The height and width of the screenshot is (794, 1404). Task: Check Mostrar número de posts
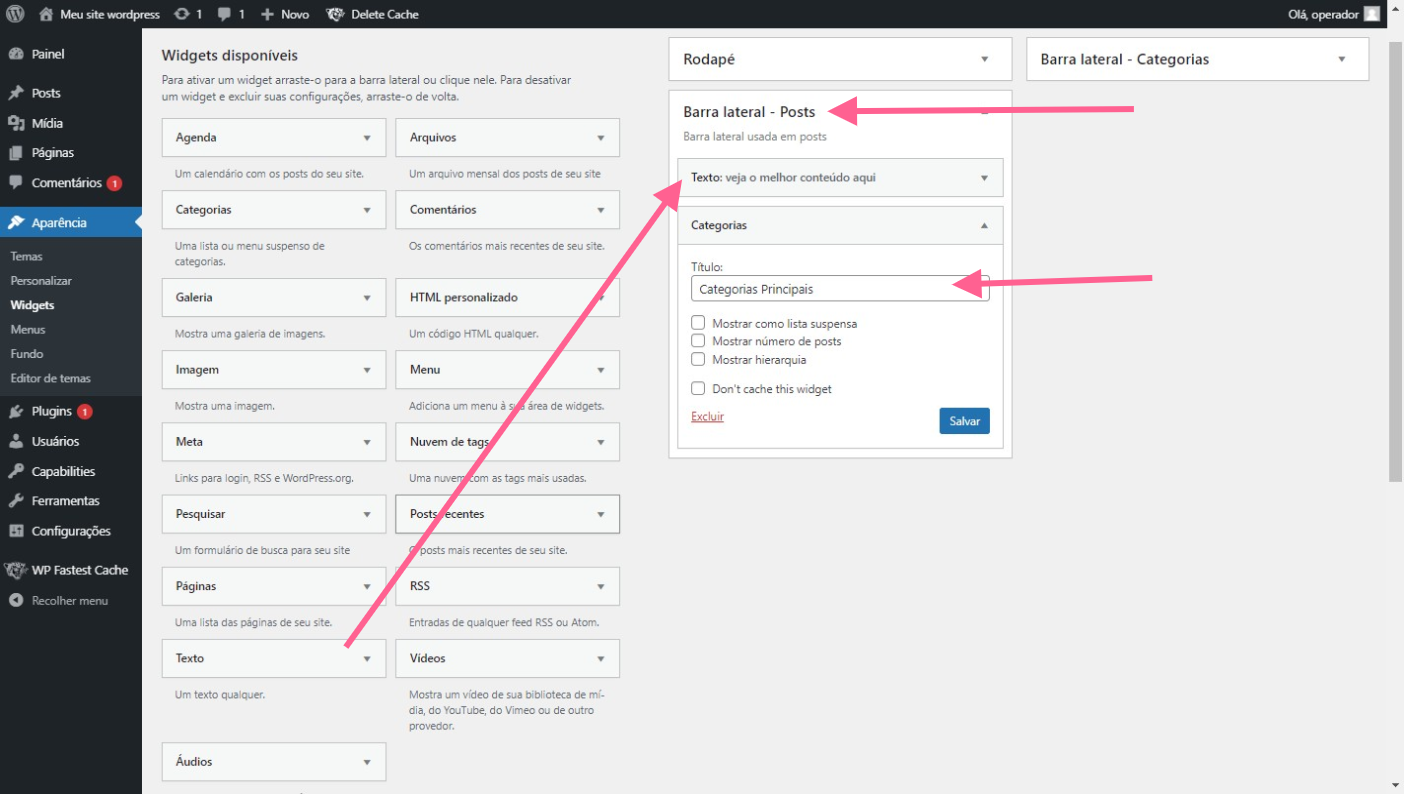(x=698, y=341)
